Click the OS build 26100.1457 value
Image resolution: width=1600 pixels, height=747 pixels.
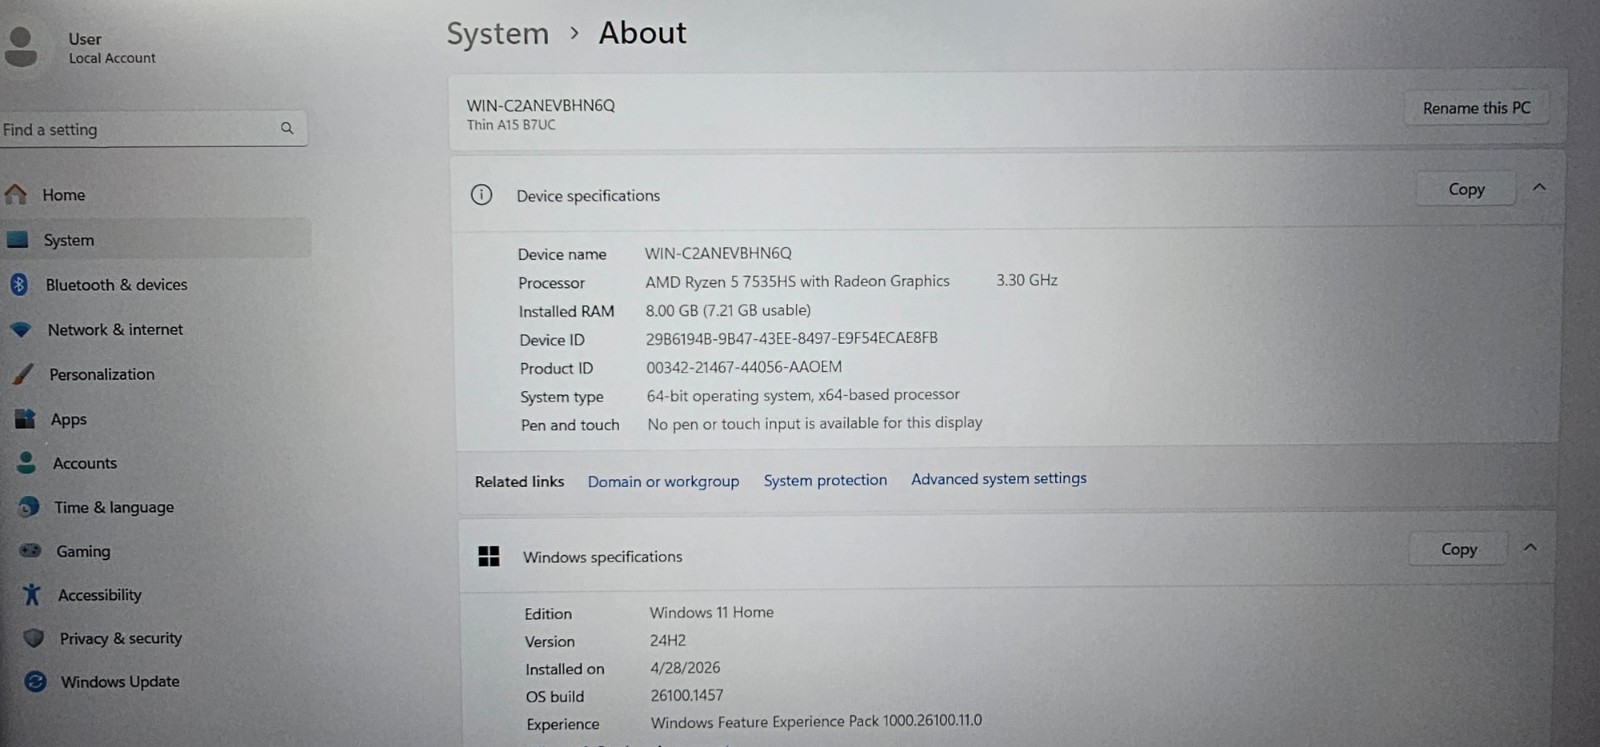(x=686, y=695)
